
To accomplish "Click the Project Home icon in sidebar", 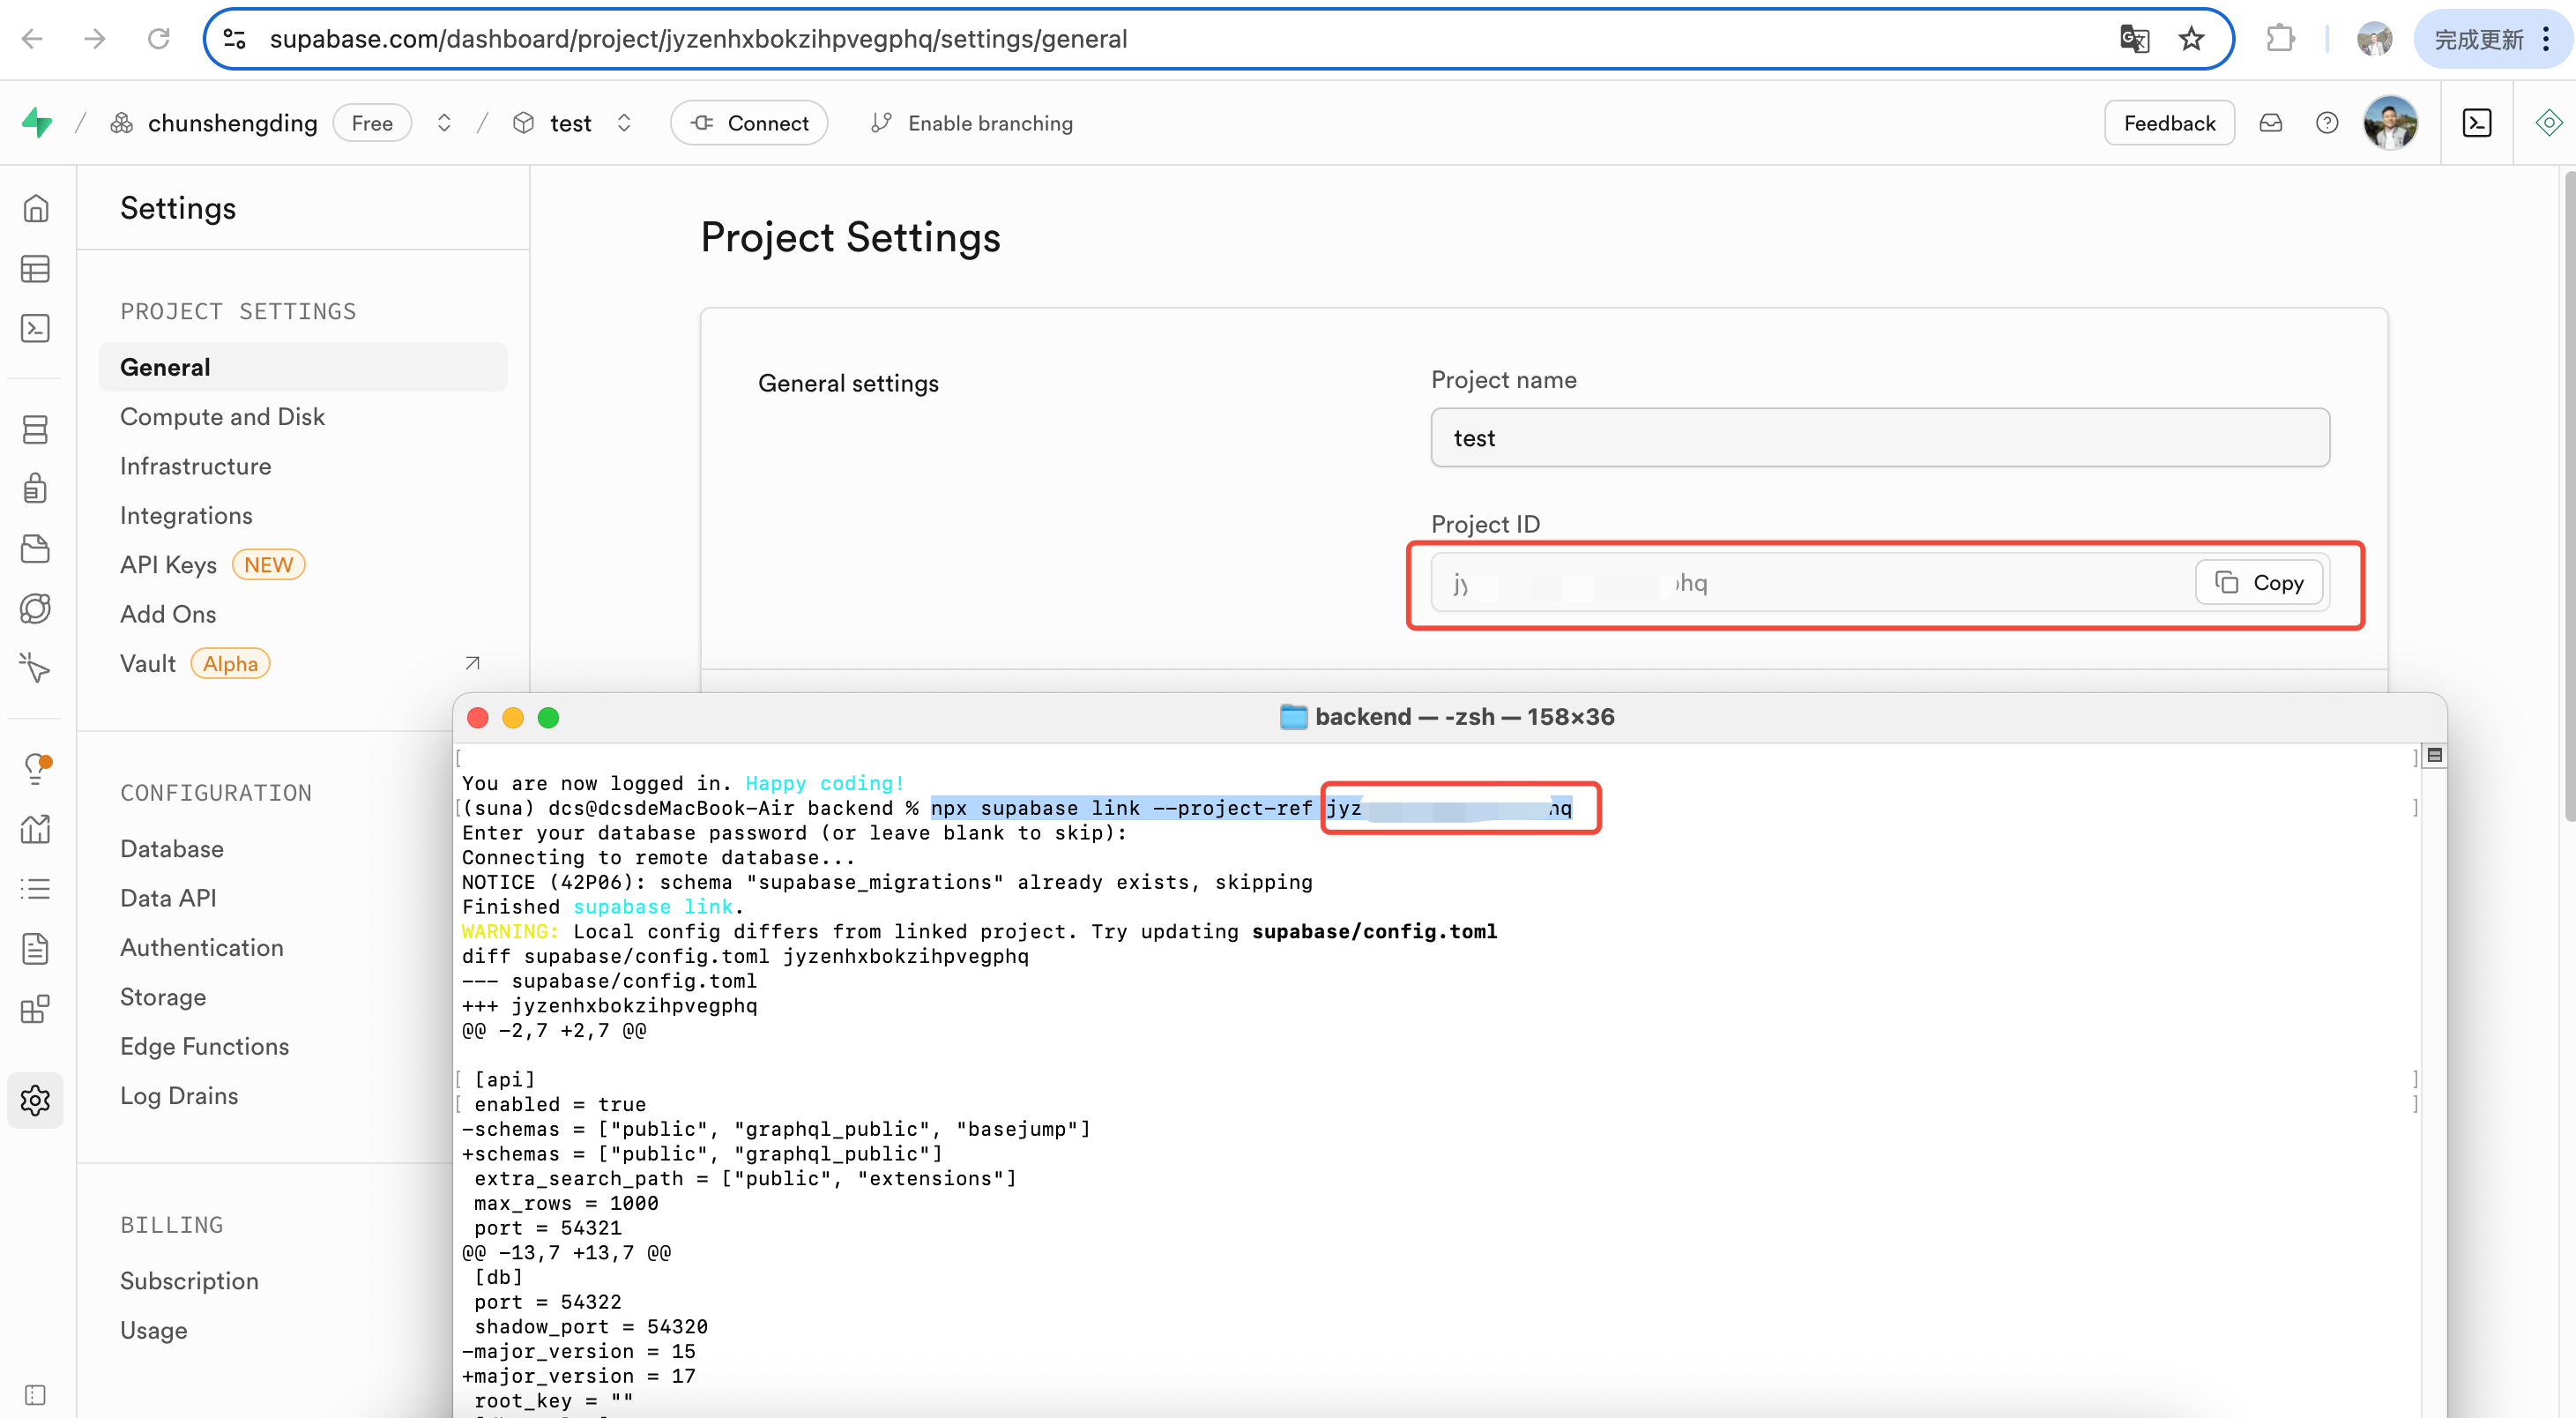I will tap(35, 208).
